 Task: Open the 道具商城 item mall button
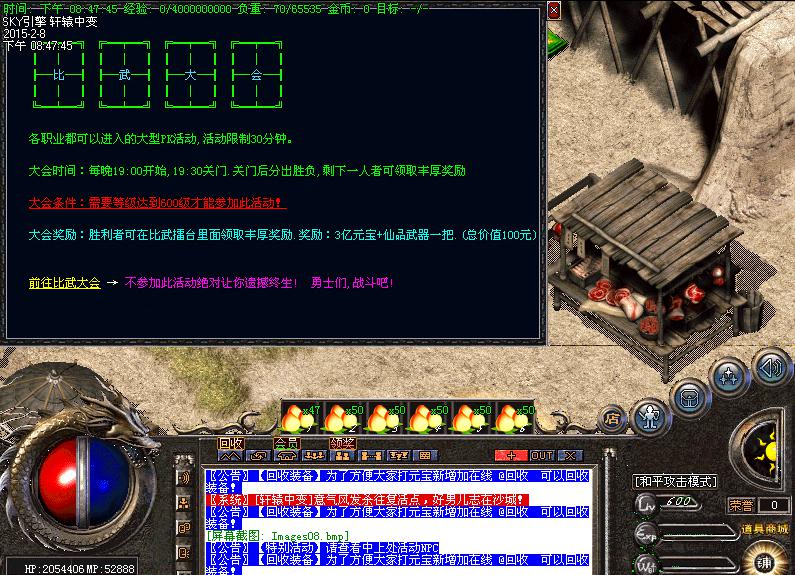click(765, 528)
